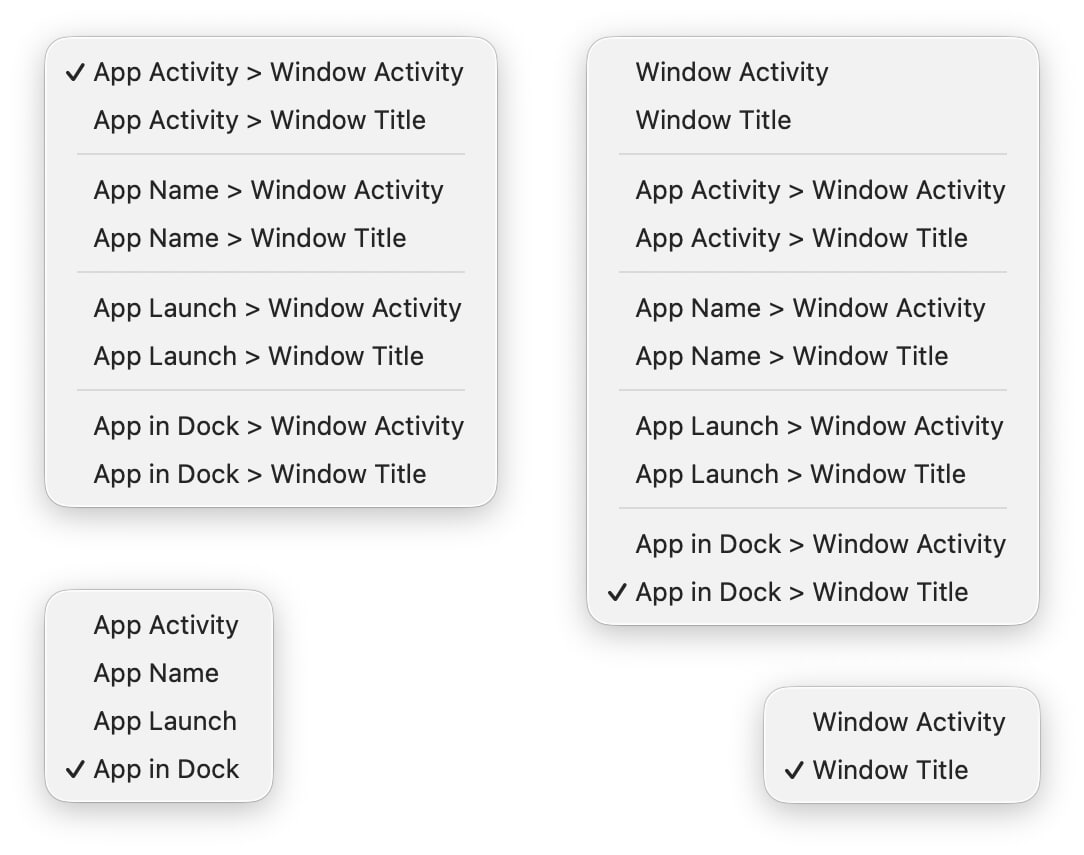
Task: Choose "App Activity > Window Title" in eight-item menu
Action: [x=259, y=120]
